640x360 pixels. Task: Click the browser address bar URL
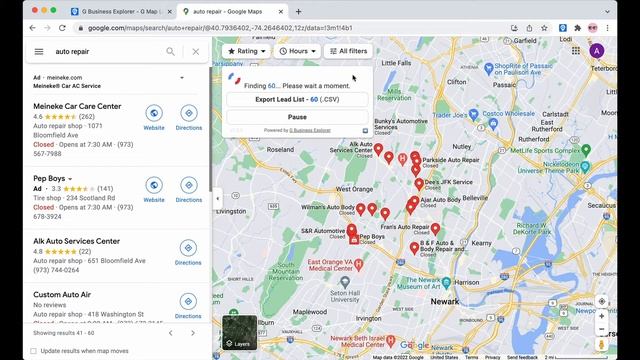pos(220,28)
